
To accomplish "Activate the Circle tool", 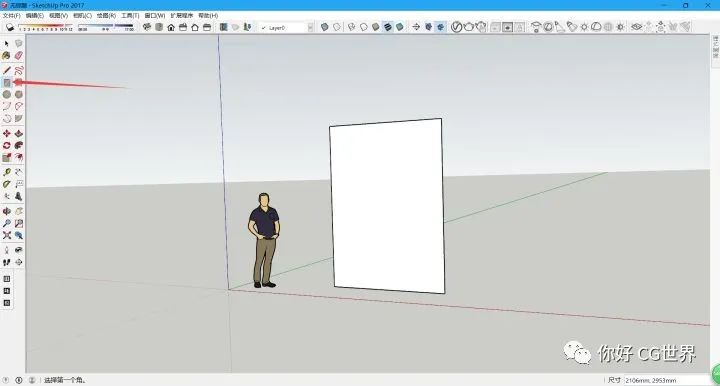I will [6, 95].
